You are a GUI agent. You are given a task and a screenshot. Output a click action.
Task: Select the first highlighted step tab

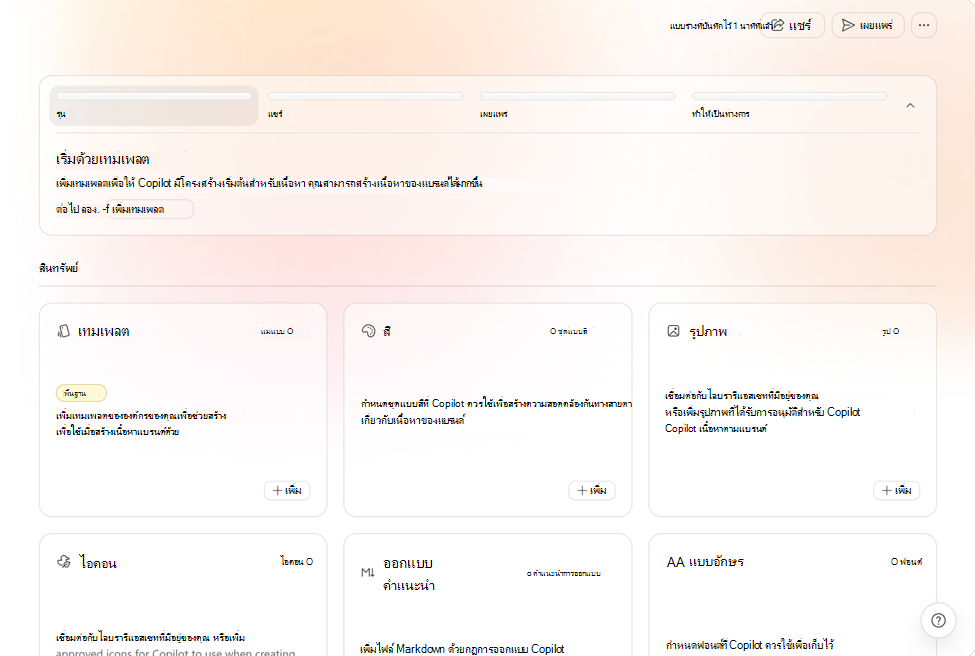(154, 106)
